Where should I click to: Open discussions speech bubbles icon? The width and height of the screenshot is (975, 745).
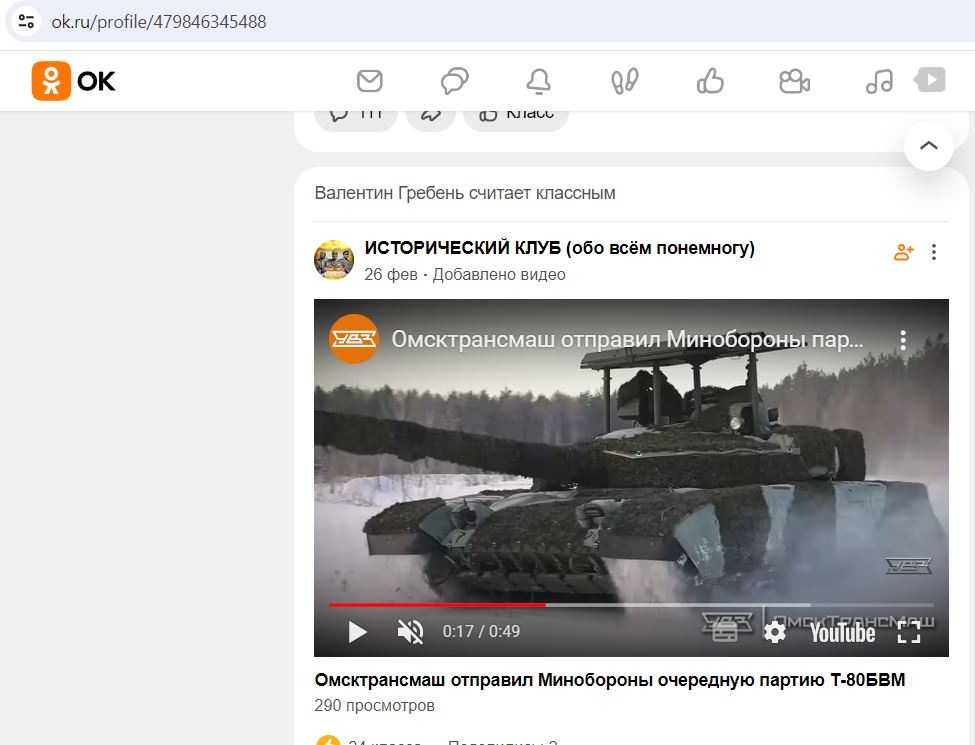pyautogui.click(x=455, y=81)
